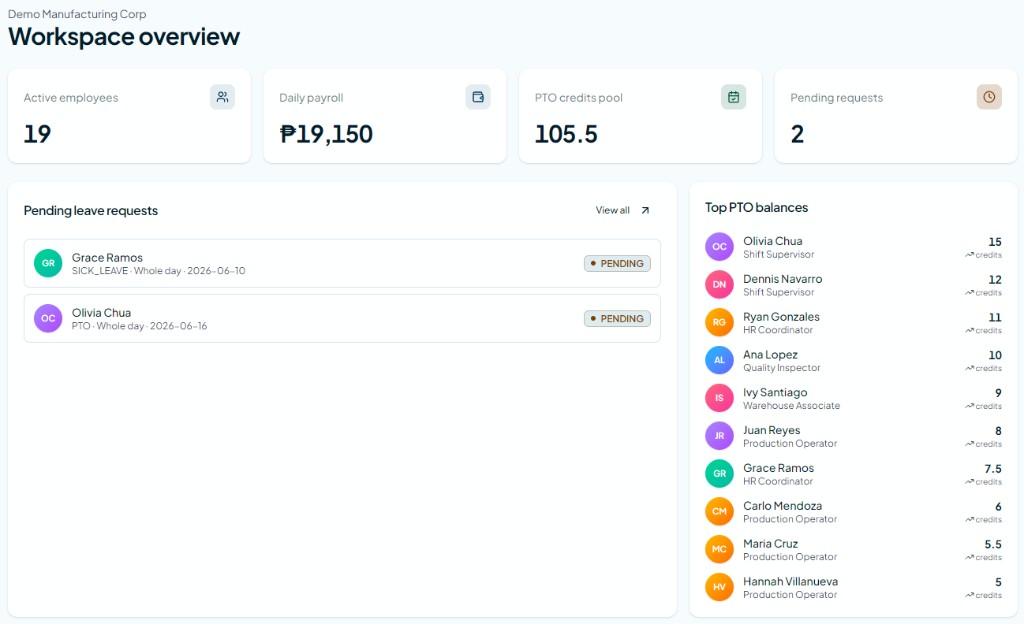Click the clock icon on Pending requests card
The width and height of the screenshot is (1024, 624).
point(989,97)
